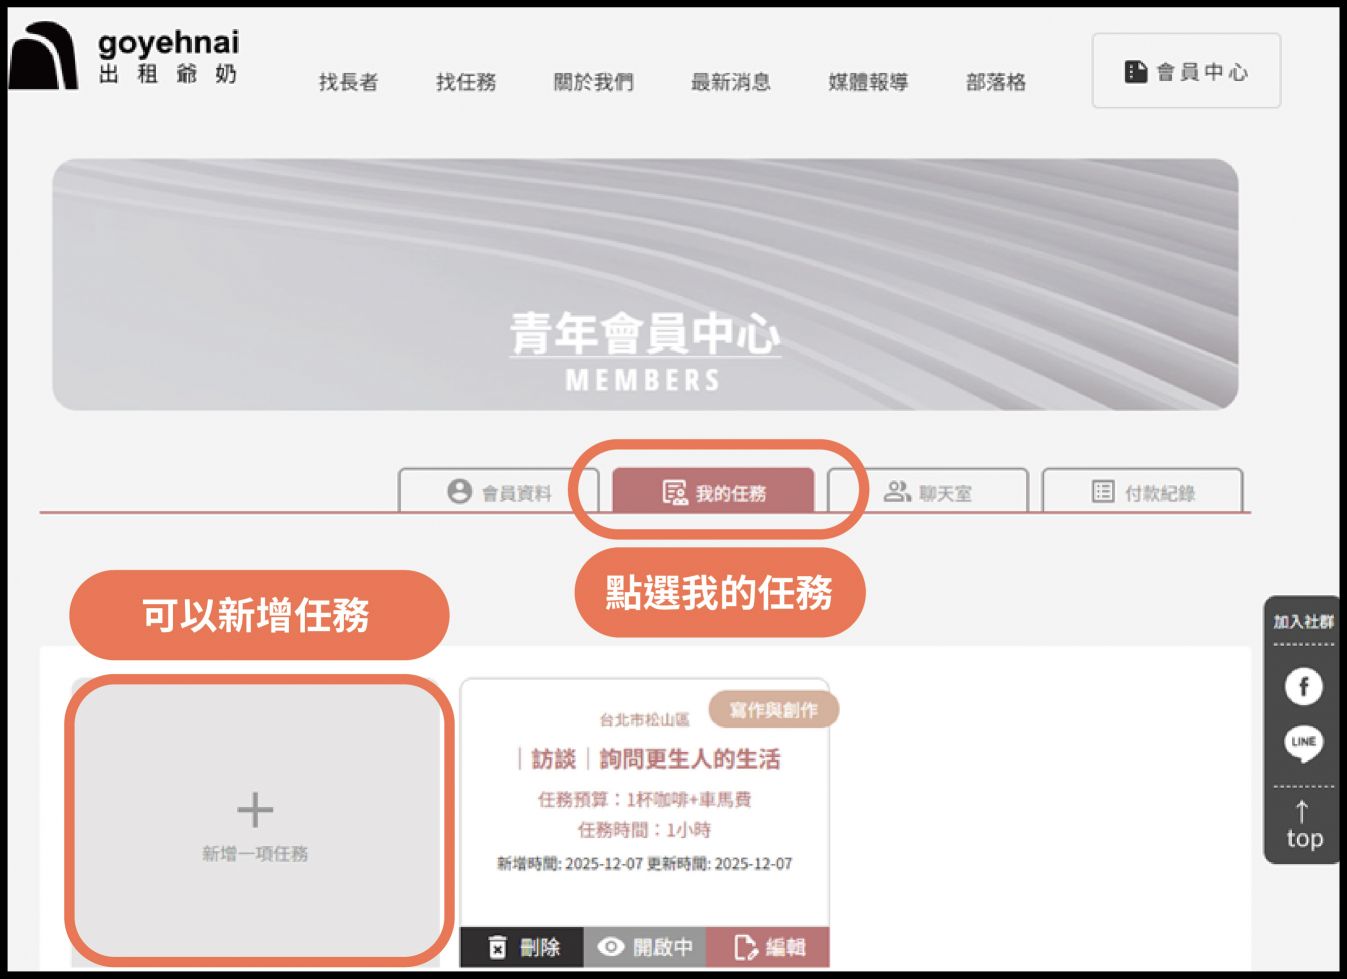
Task: Select the 我的任務 tab
Action: [714, 492]
